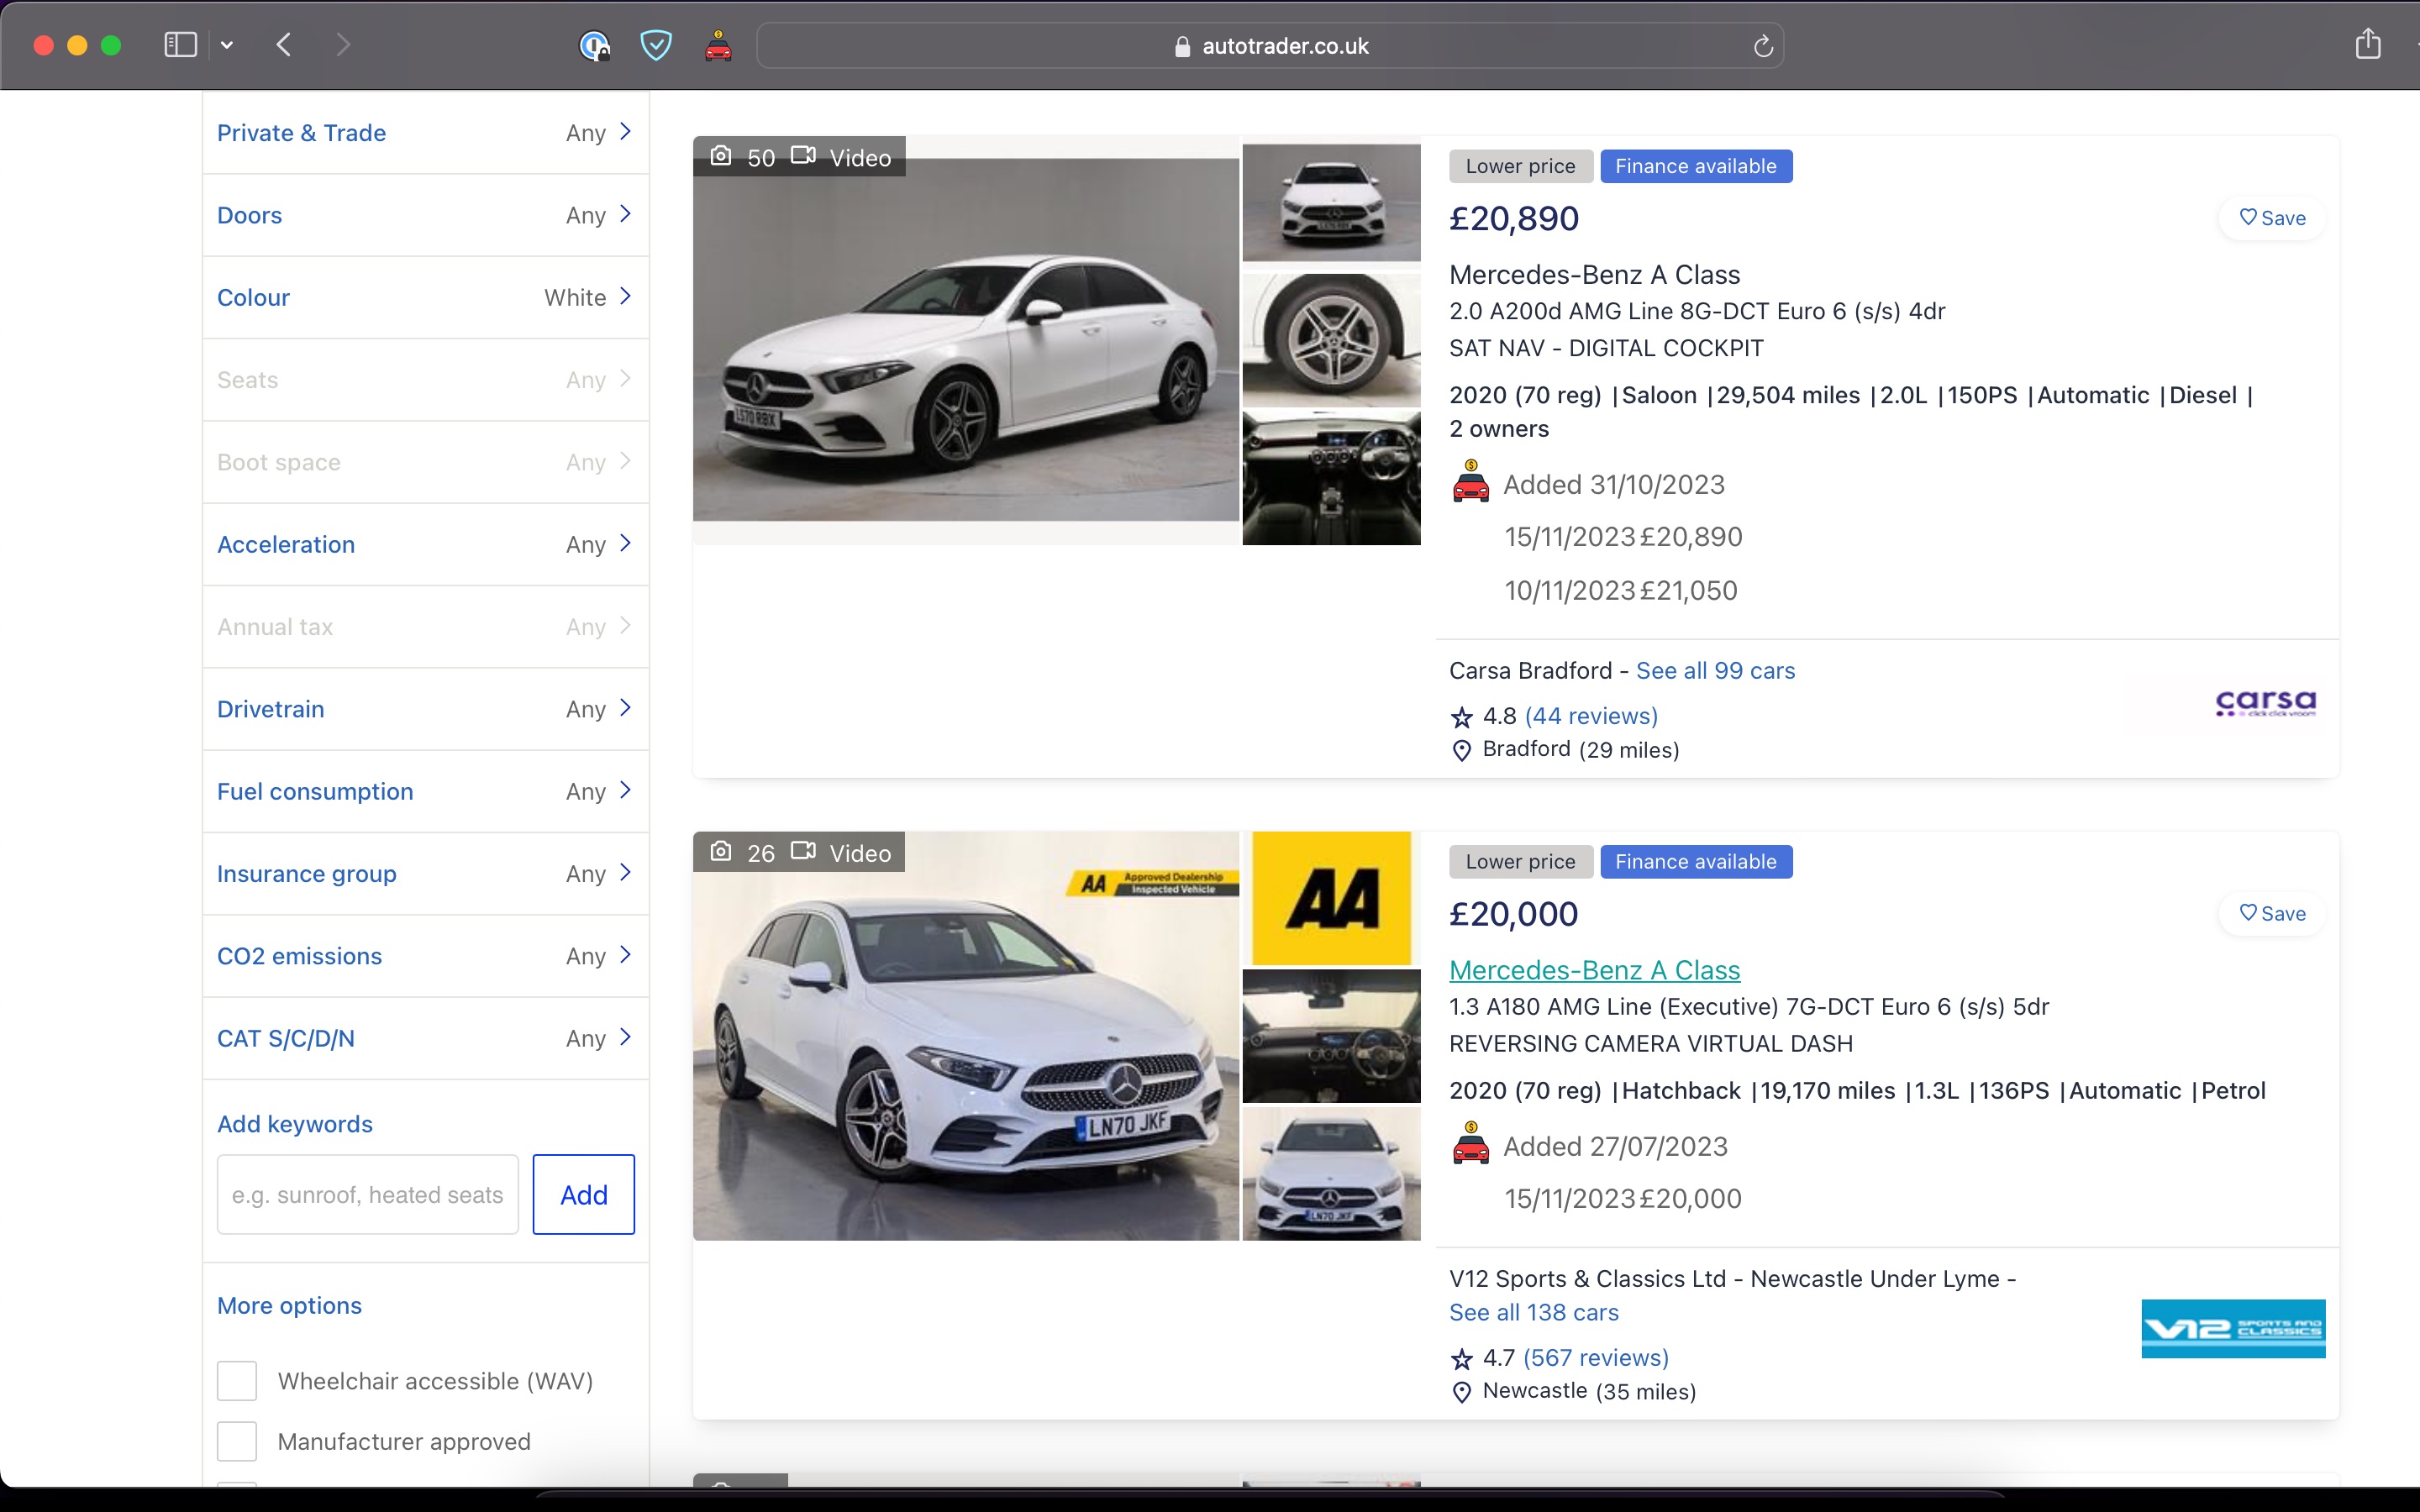Go back with the browser arrow
Image resolution: width=2420 pixels, height=1512 pixels.
pos(284,45)
